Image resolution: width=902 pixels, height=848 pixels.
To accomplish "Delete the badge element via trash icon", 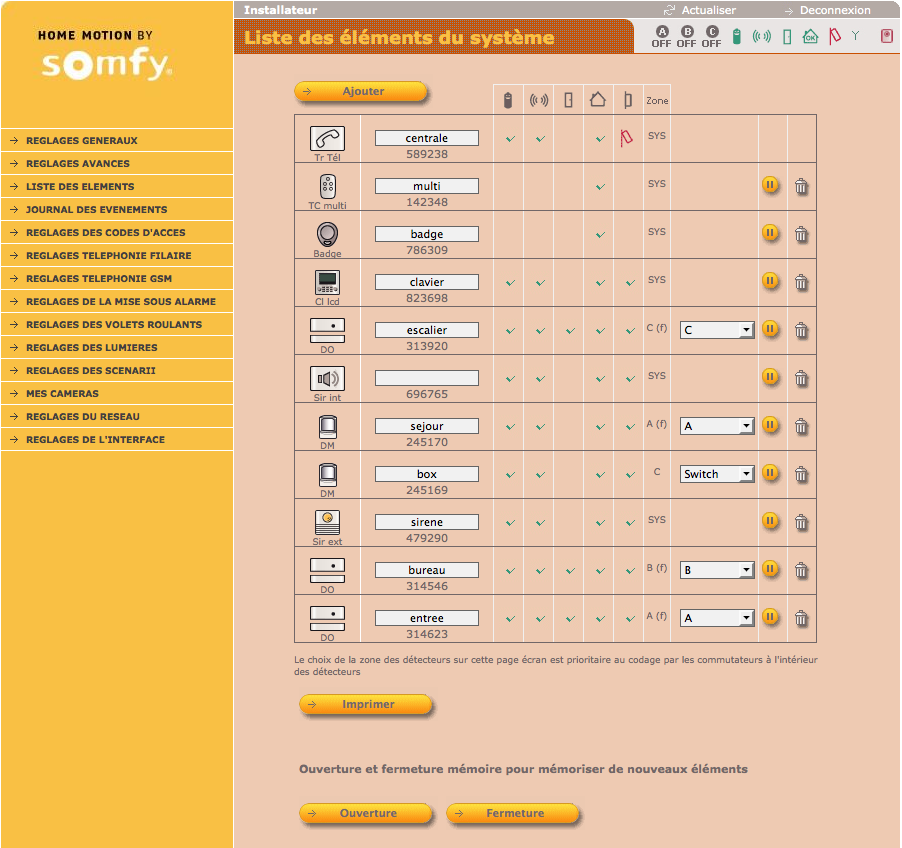I will [x=801, y=233].
